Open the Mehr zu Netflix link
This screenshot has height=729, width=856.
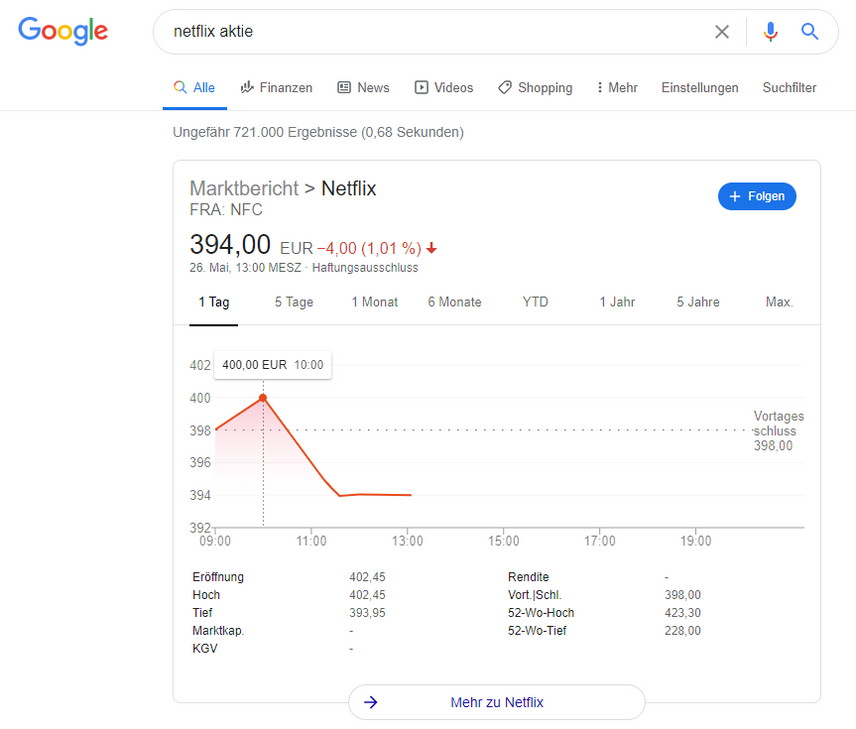tap(497, 702)
